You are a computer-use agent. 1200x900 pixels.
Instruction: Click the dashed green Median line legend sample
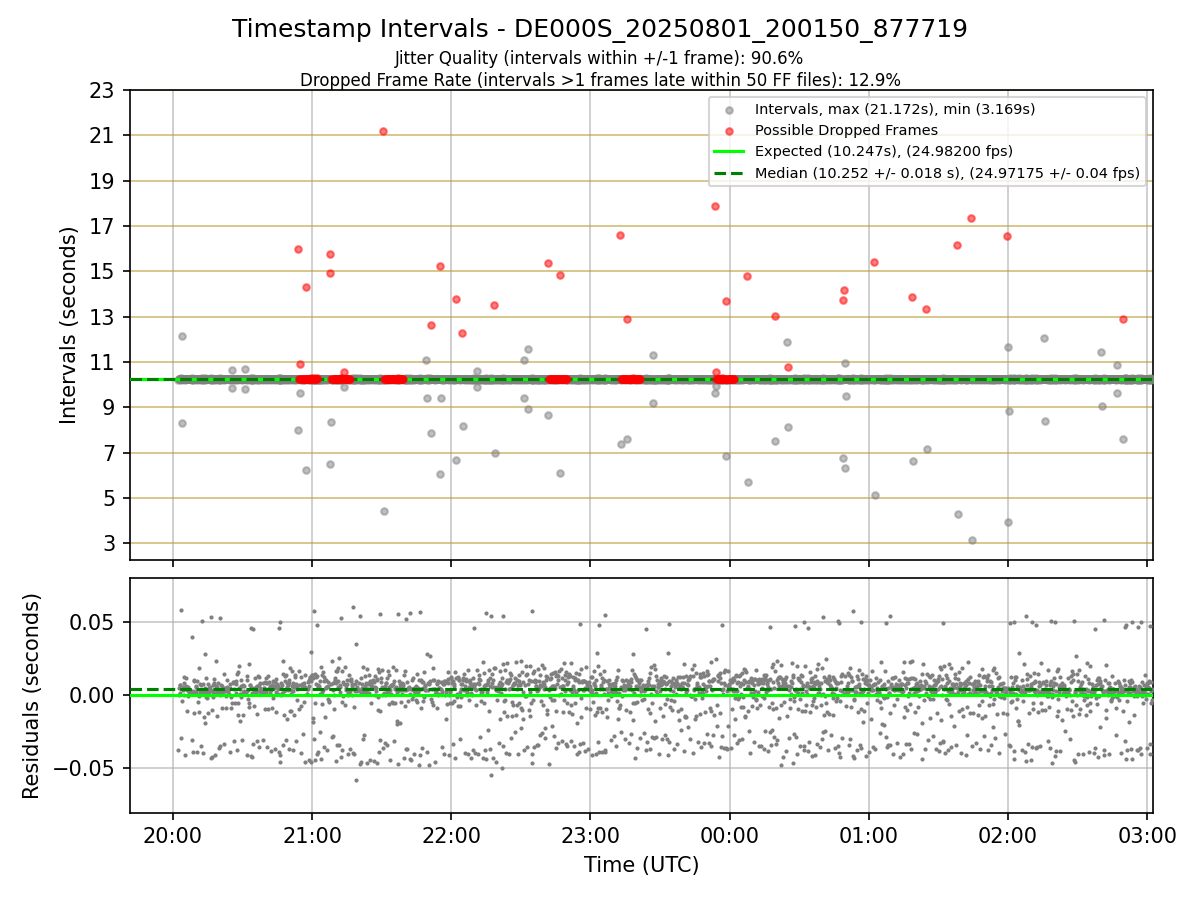coord(729,173)
